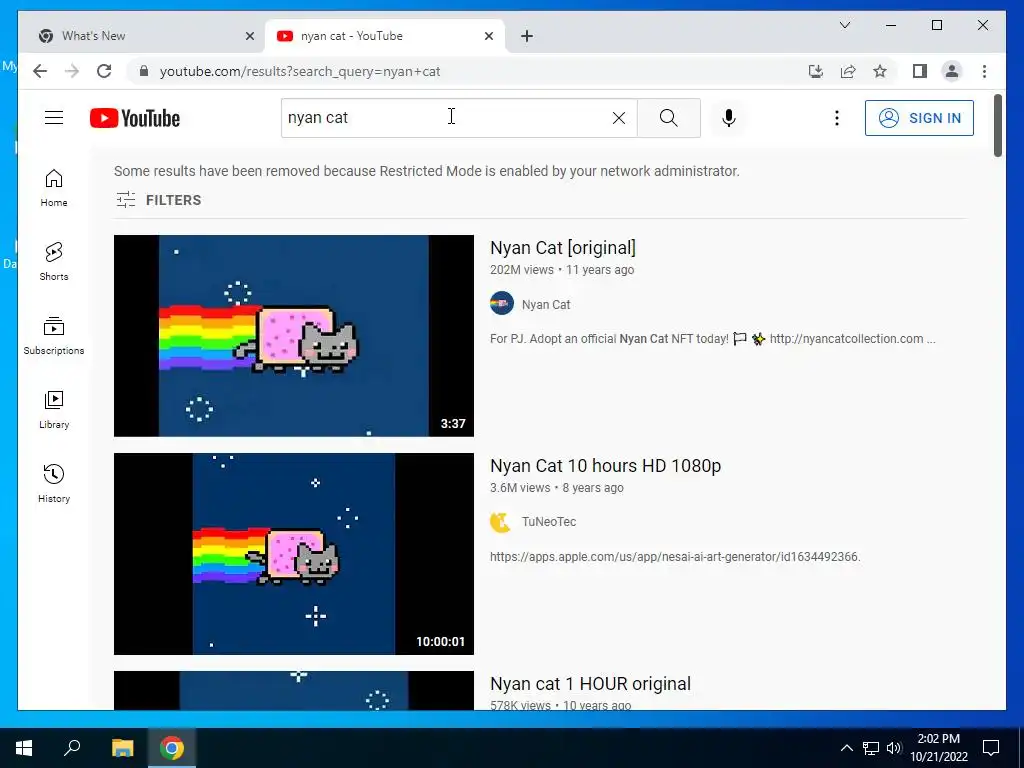The height and width of the screenshot is (768, 1024).
Task: Show hidden system tray icons
Action: pyautogui.click(x=846, y=748)
